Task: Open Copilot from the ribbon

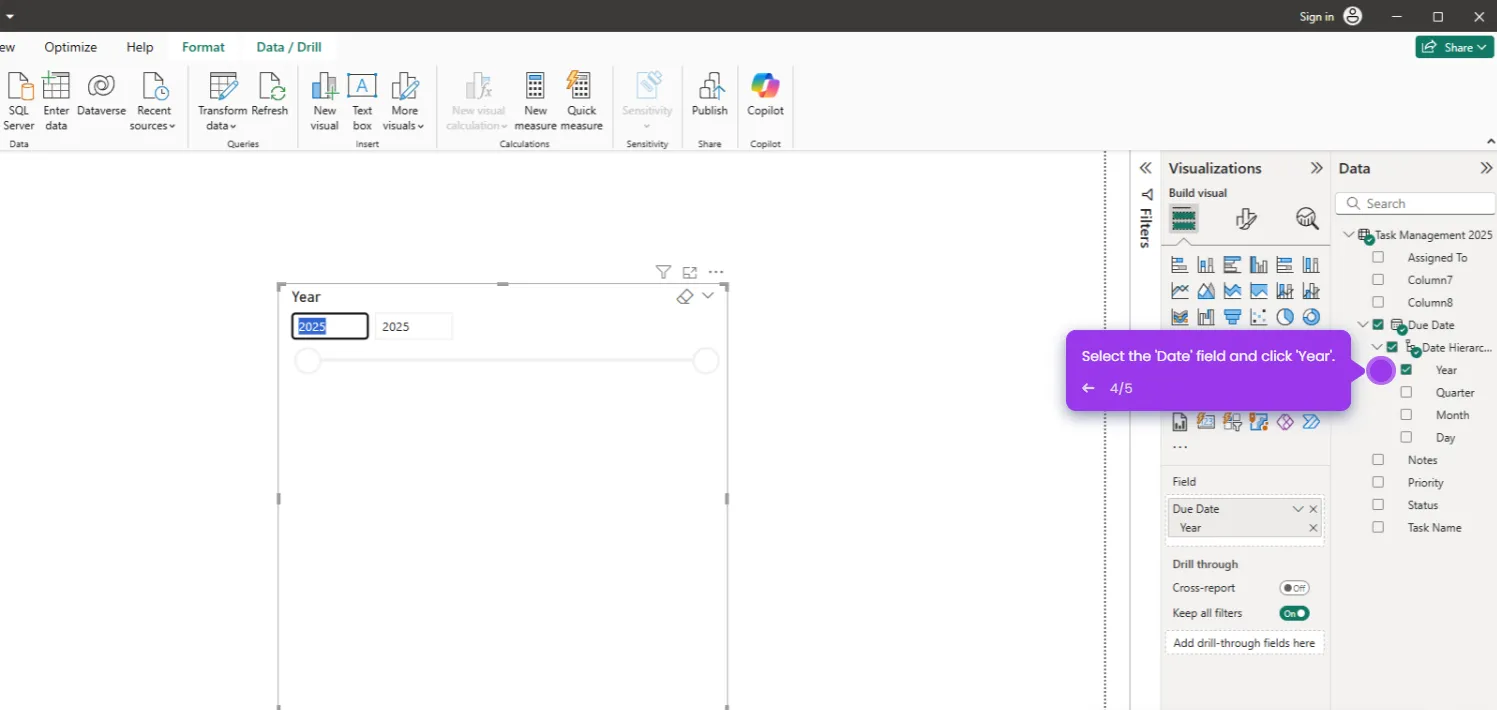Action: 765,96
